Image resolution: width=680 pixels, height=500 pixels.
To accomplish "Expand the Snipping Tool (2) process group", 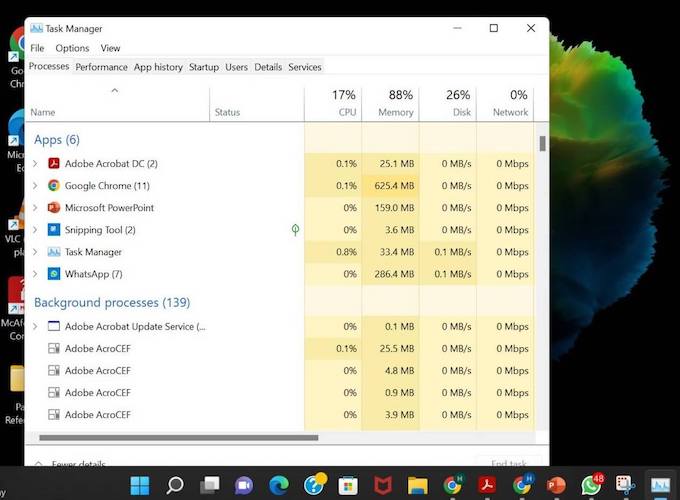I will click(35, 230).
